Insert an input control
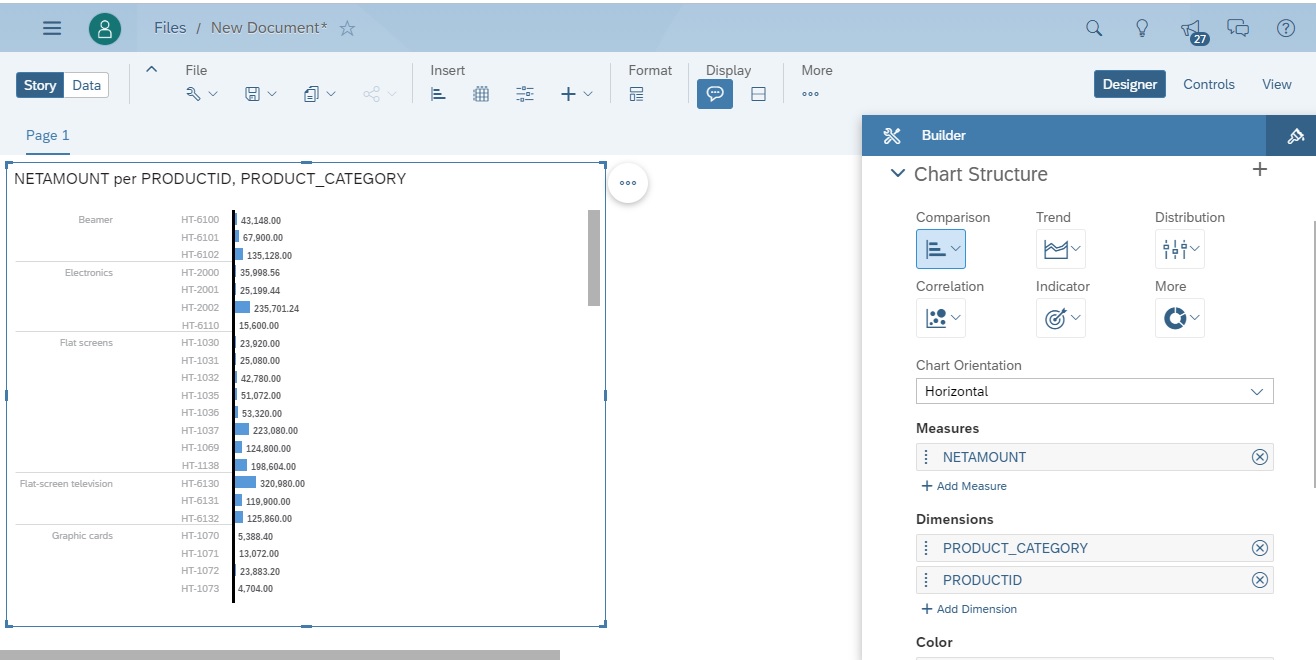The width and height of the screenshot is (1316, 660). (524, 93)
